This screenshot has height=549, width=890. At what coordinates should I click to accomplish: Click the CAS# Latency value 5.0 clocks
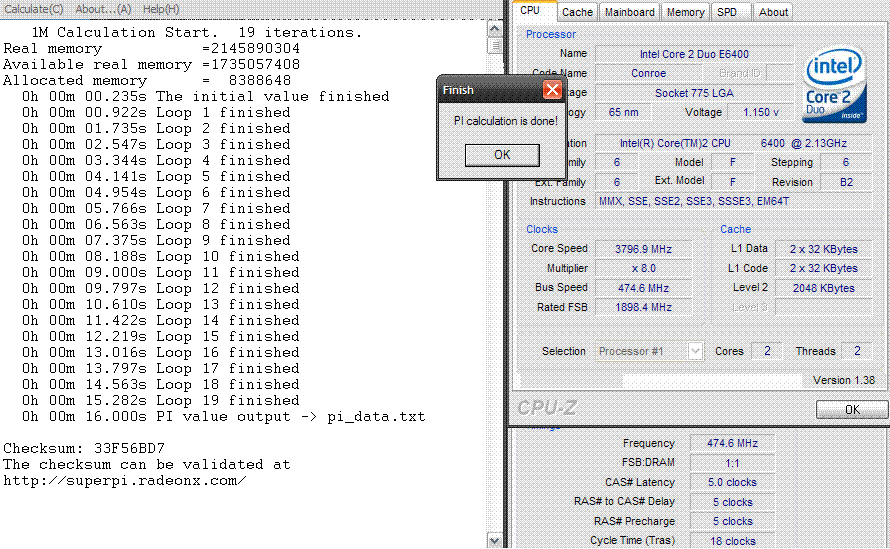tap(732, 482)
